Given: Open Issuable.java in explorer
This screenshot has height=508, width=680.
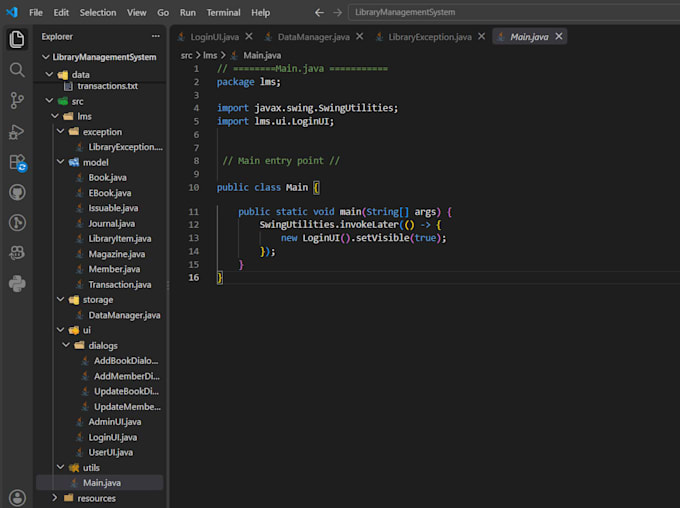Looking at the screenshot, I should point(101,208).
